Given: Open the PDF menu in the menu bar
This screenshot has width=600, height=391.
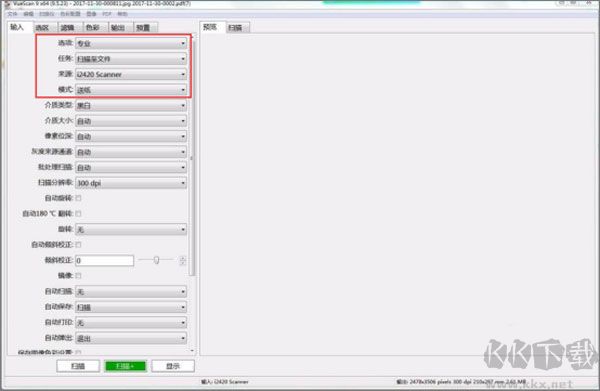Looking at the screenshot, I should (x=107, y=14).
